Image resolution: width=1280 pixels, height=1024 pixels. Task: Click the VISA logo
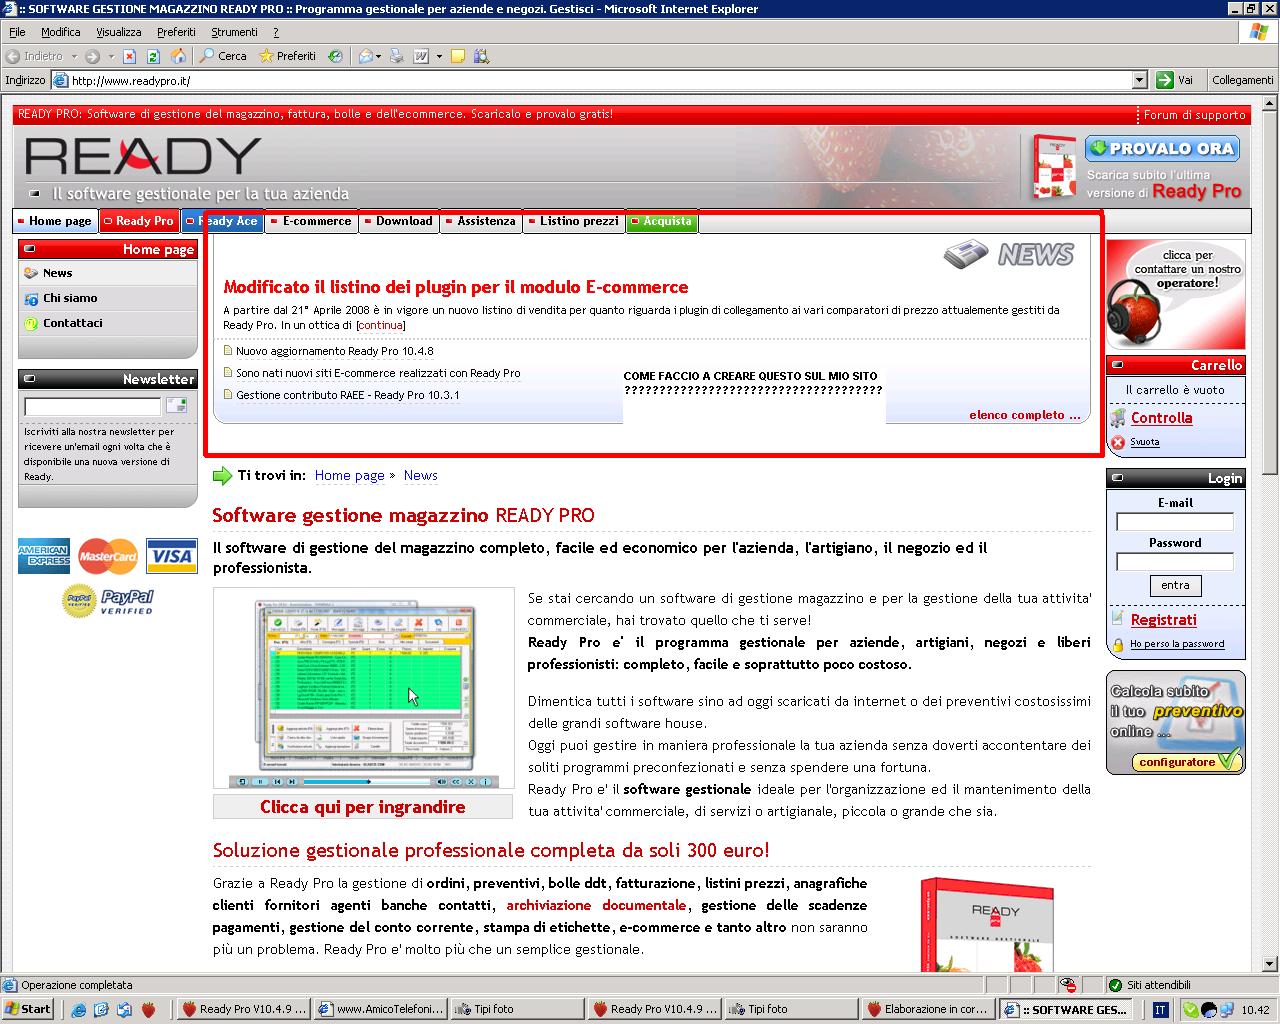[172, 556]
